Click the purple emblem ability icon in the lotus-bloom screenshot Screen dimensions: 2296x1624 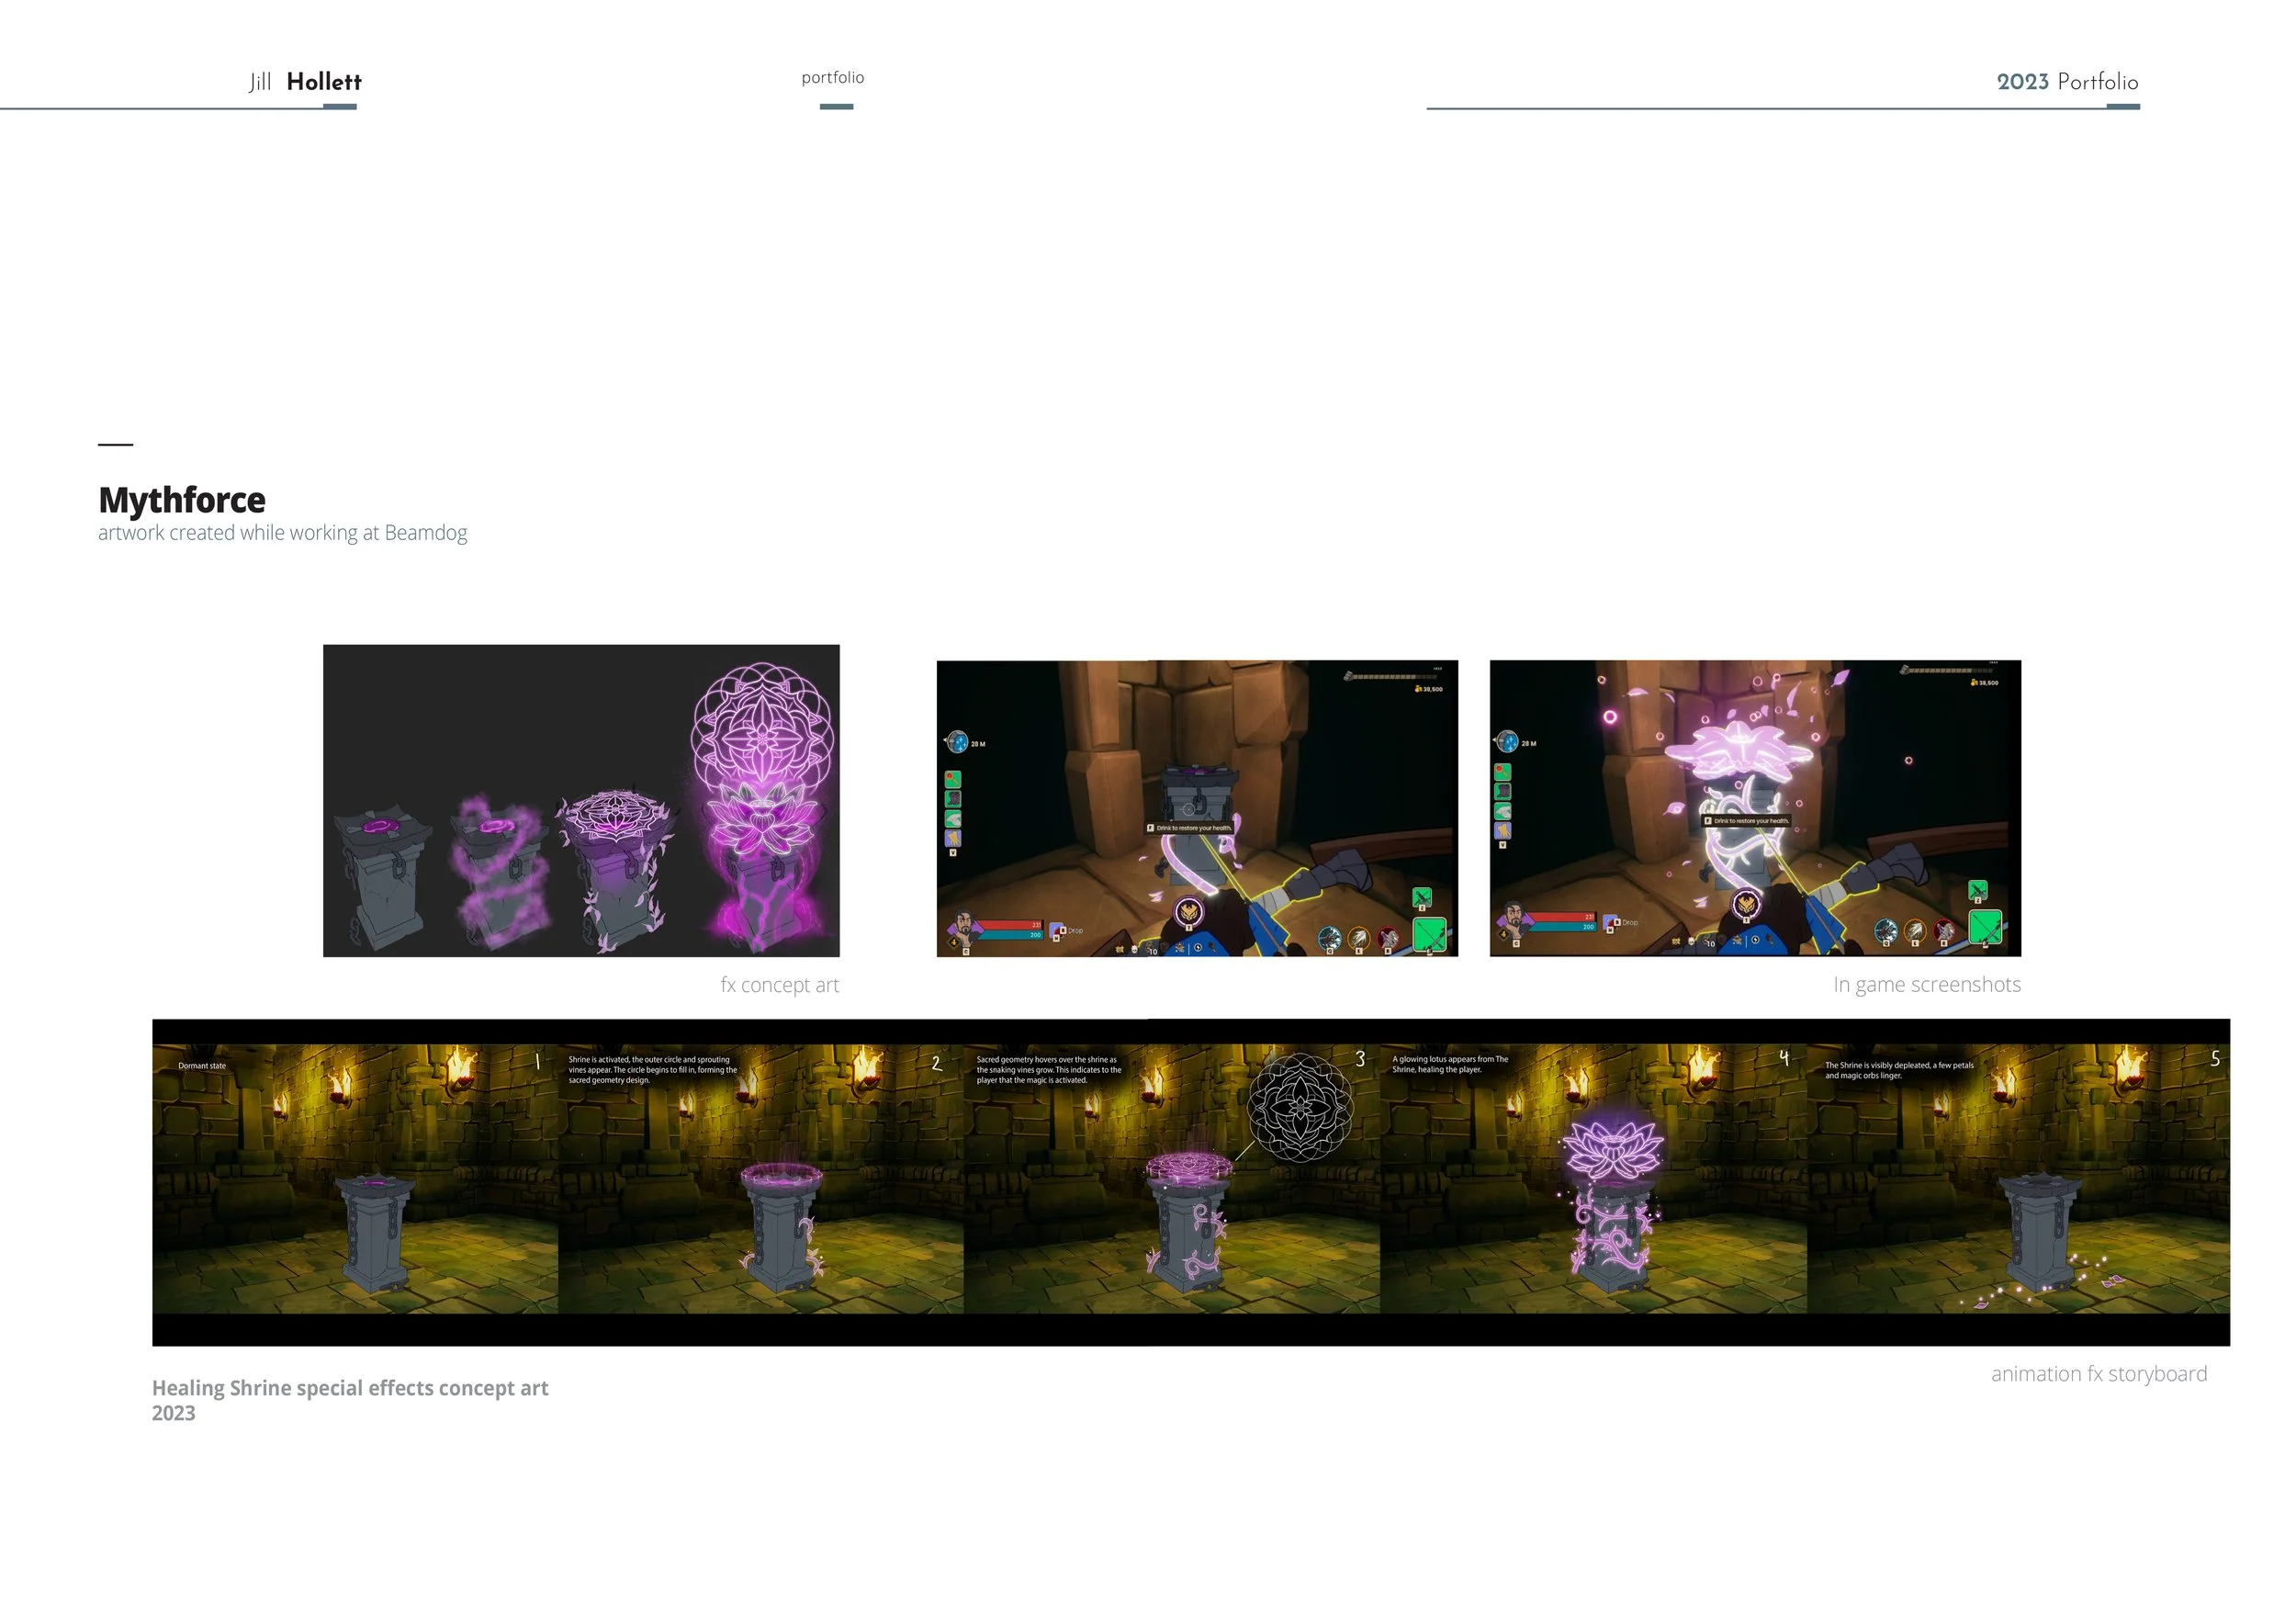click(x=1746, y=904)
